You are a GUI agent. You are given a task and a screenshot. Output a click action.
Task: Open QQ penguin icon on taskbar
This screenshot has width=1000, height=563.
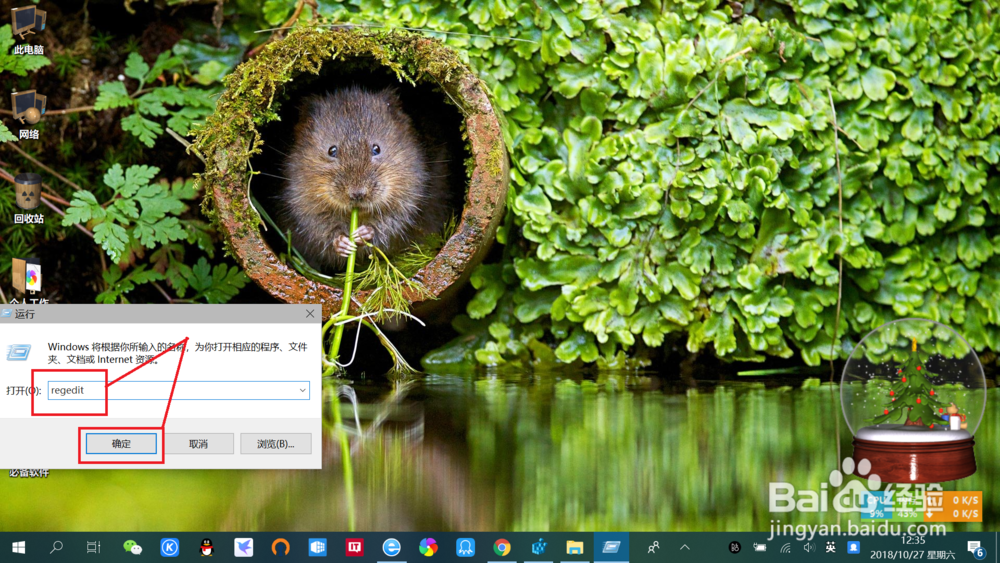pyautogui.click(x=207, y=547)
